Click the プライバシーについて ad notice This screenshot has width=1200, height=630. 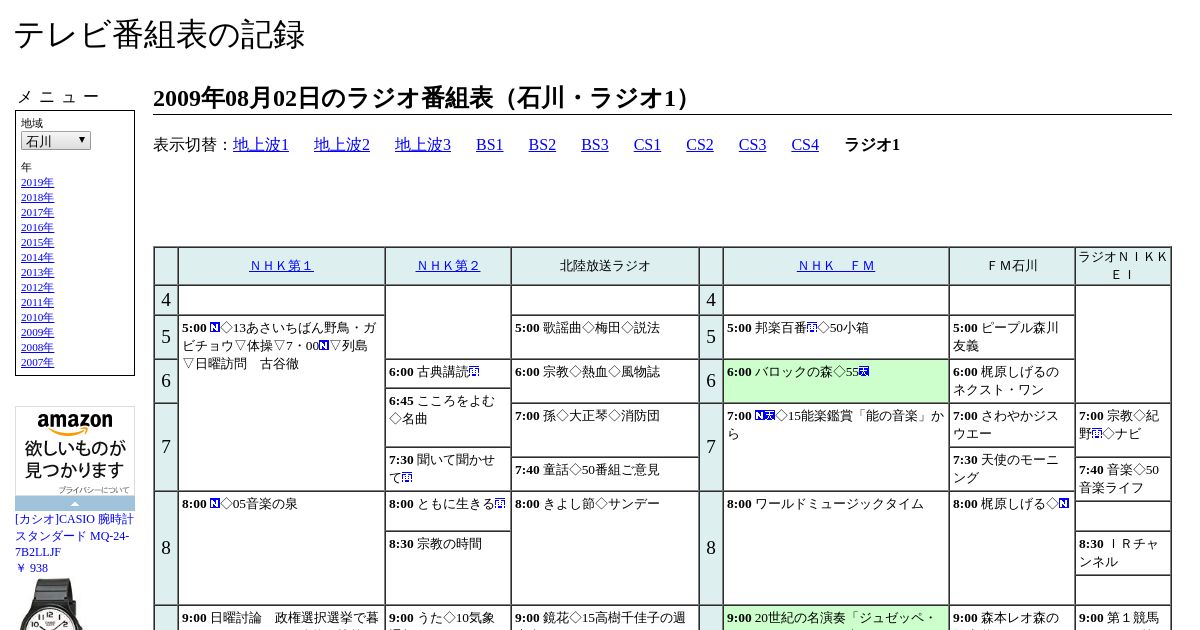pyautogui.click(x=93, y=490)
